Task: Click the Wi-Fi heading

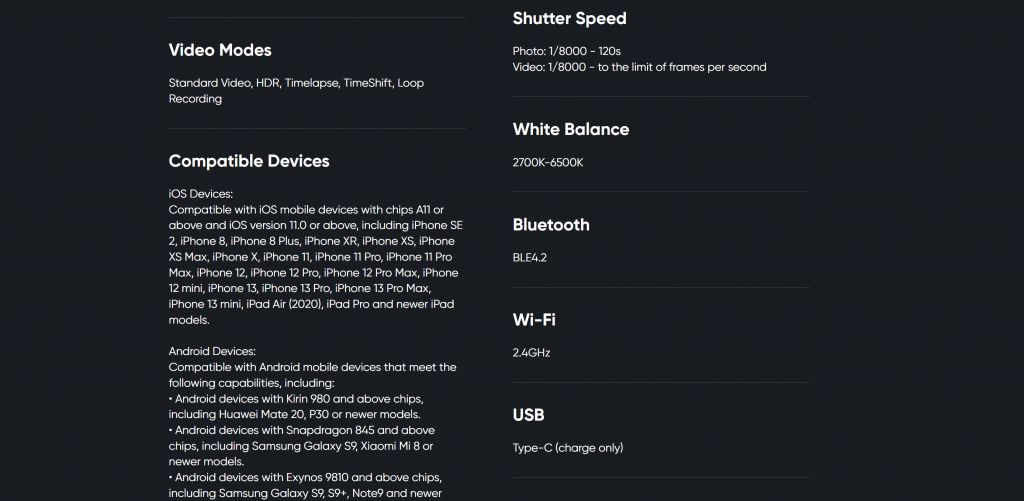Action: [x=534, y=320]
